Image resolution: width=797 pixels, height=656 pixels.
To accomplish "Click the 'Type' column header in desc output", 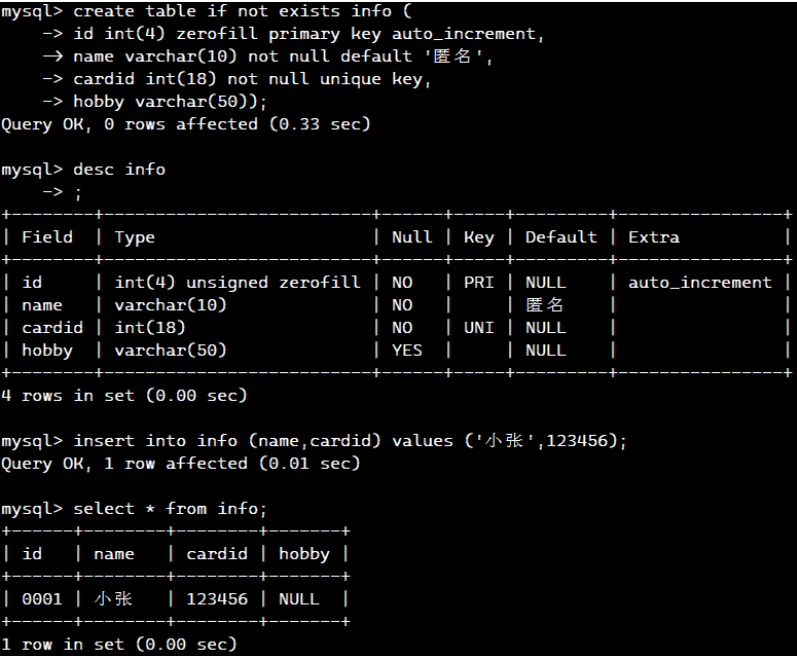I will (134, 238).
